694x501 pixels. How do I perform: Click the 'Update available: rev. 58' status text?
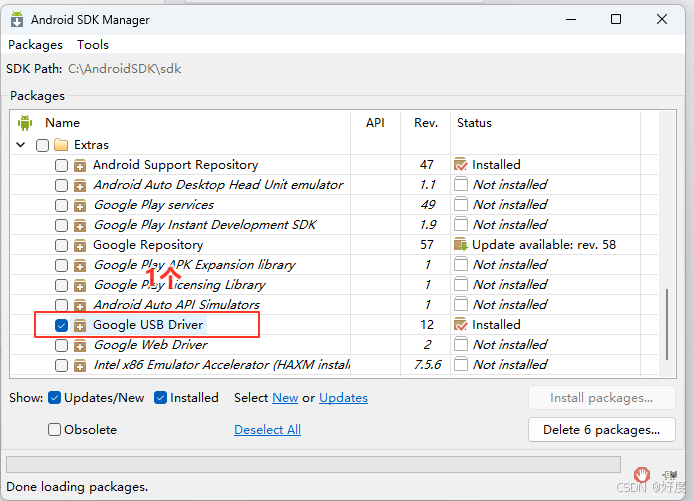(544, 245)
